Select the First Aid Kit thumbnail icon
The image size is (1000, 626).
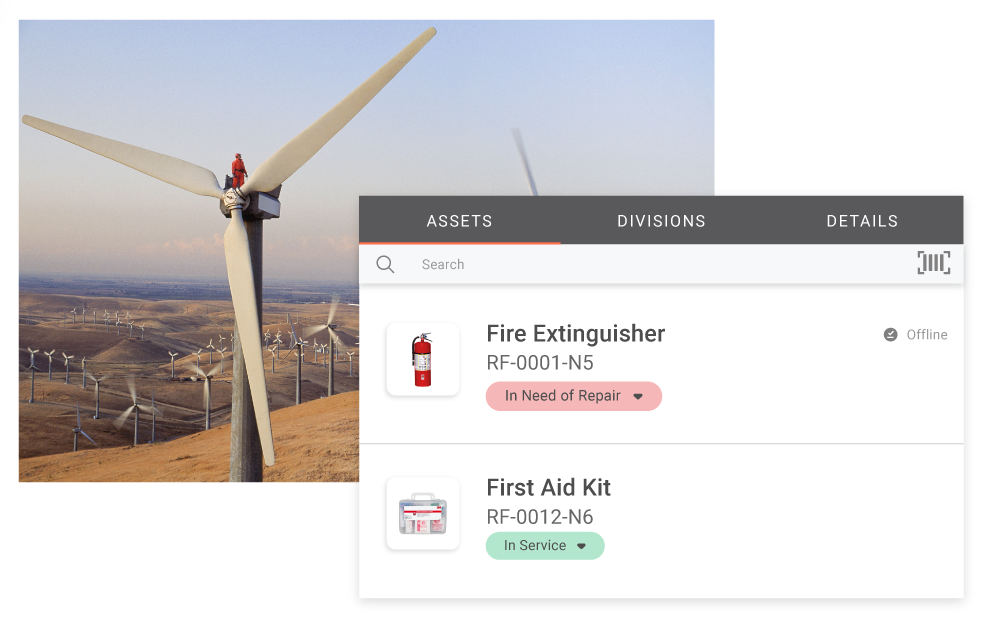point(423,514)
